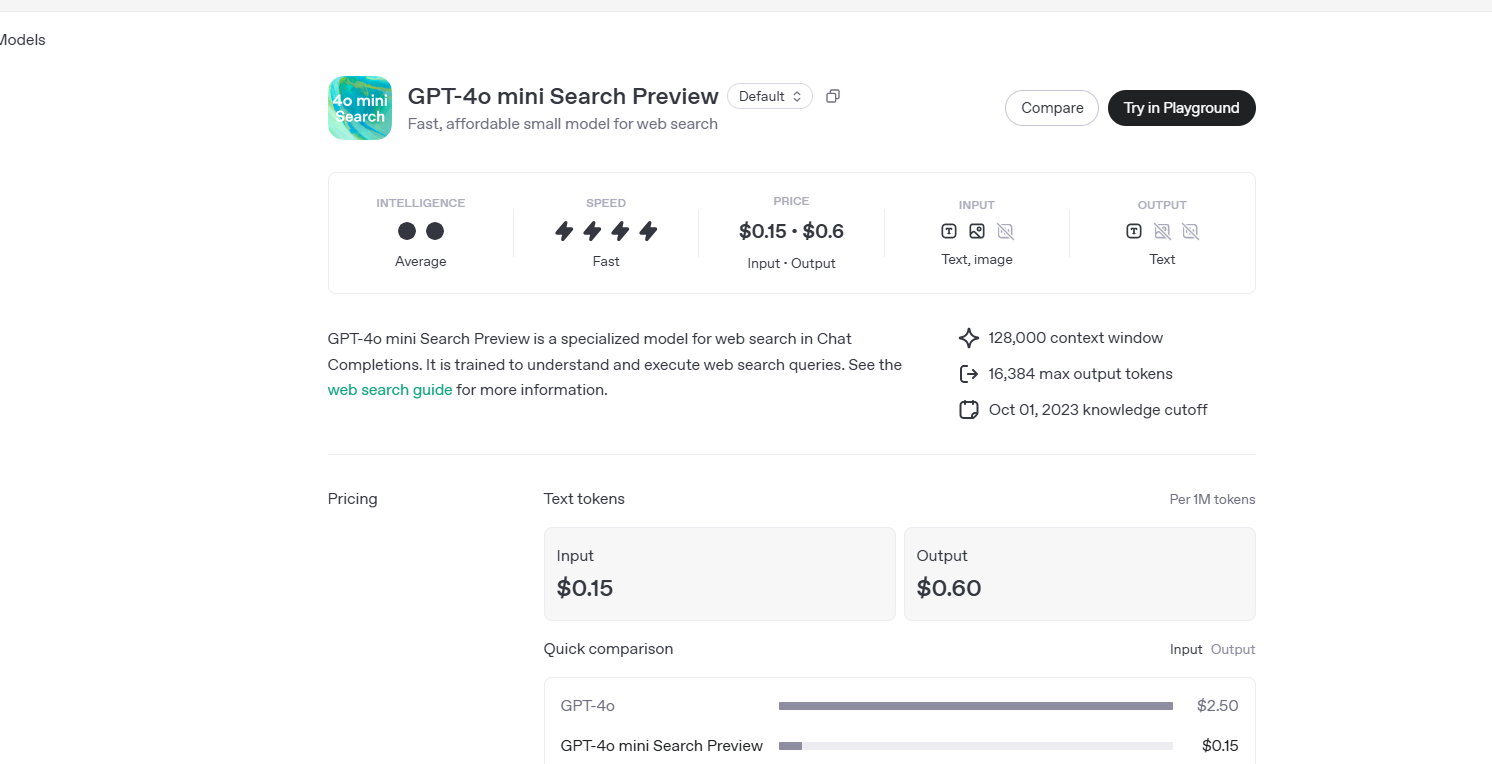Open the Default version dropdown
The image size is (1492, 764).
coord(770,96)
